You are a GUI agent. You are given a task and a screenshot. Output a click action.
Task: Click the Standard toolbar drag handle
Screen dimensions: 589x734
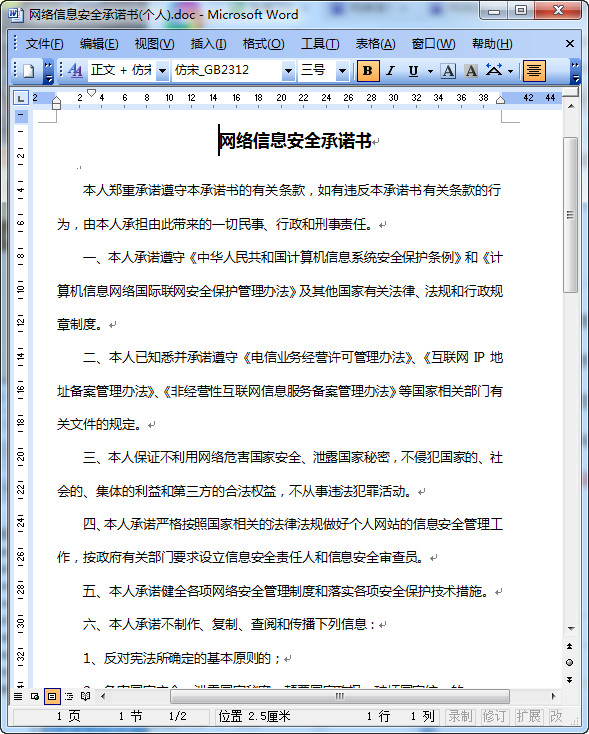pos(15,71)
